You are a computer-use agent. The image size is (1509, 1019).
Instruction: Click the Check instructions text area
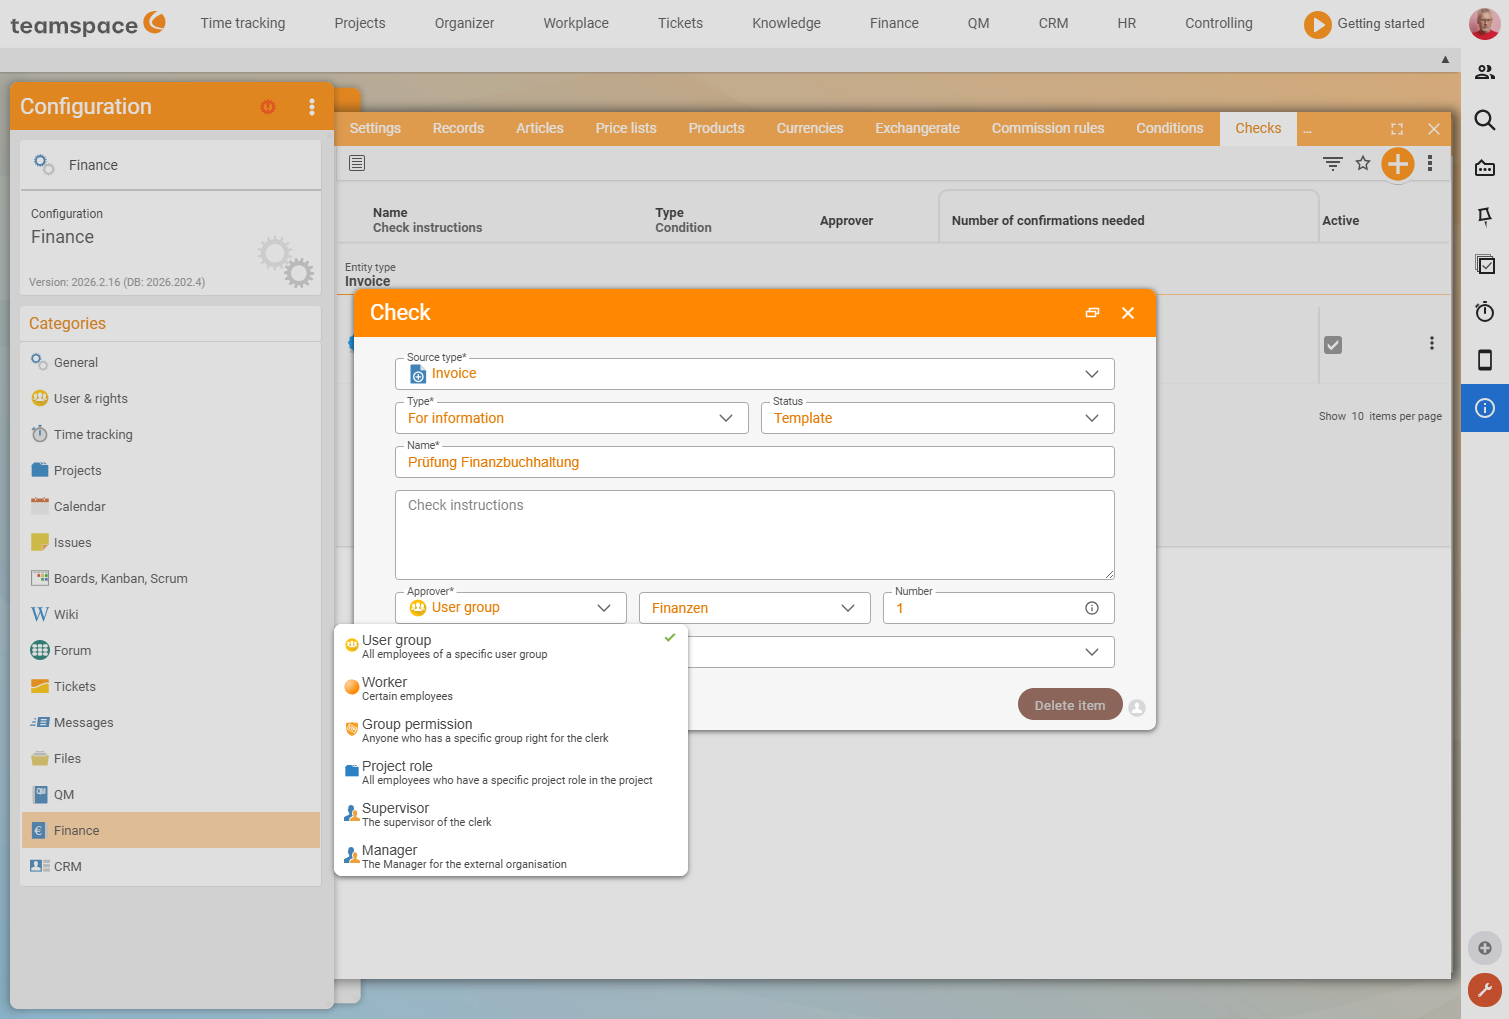[x=755, y=535]
